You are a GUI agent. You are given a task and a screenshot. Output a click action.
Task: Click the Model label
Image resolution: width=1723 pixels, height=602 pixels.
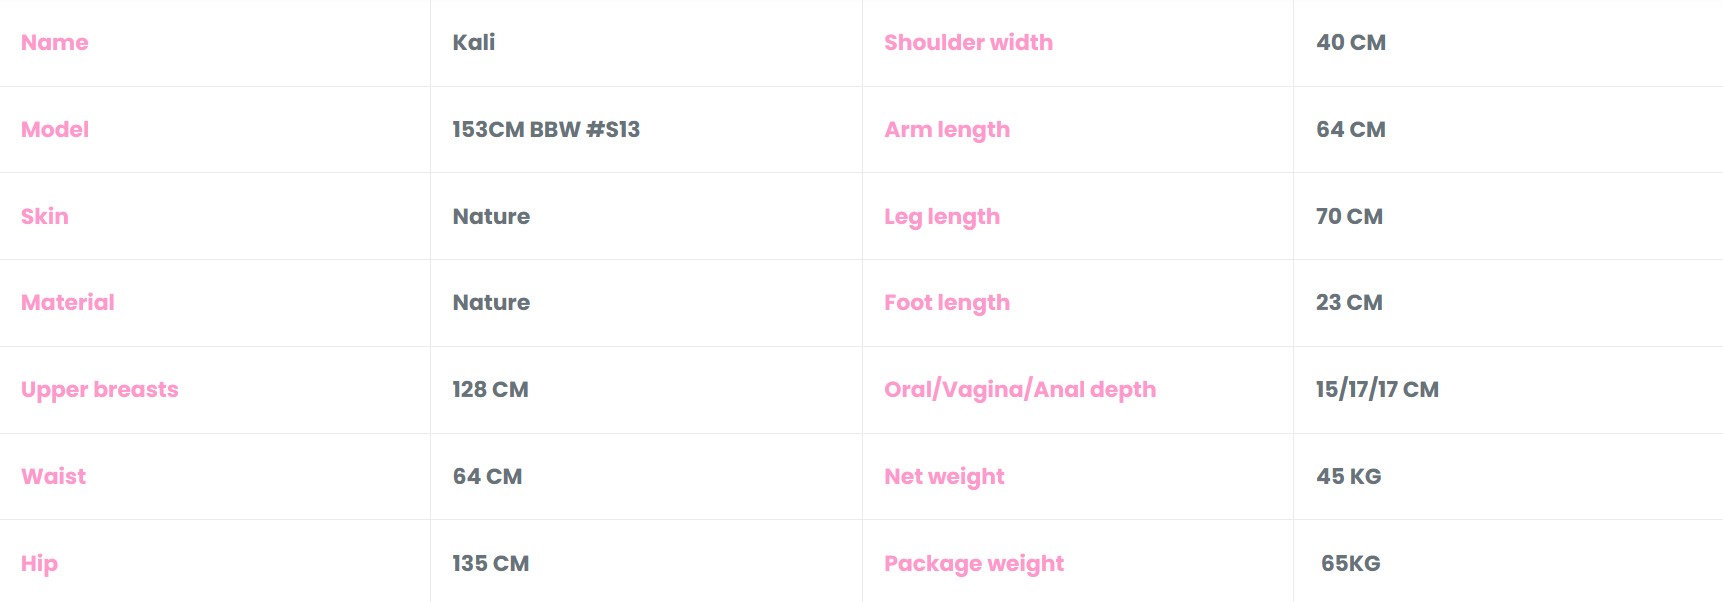click(x=55, y=130)
